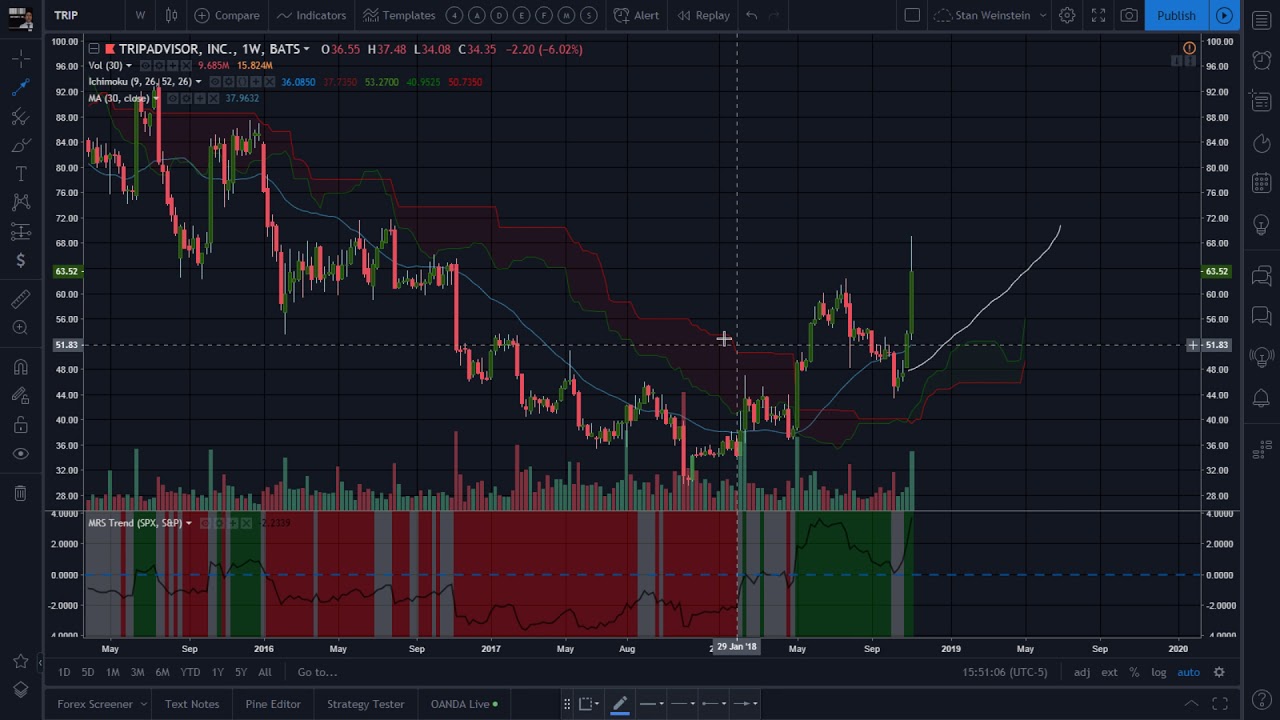Open the calendar icon in right sidebar
1280x720 pixels.
point(1261,183)
